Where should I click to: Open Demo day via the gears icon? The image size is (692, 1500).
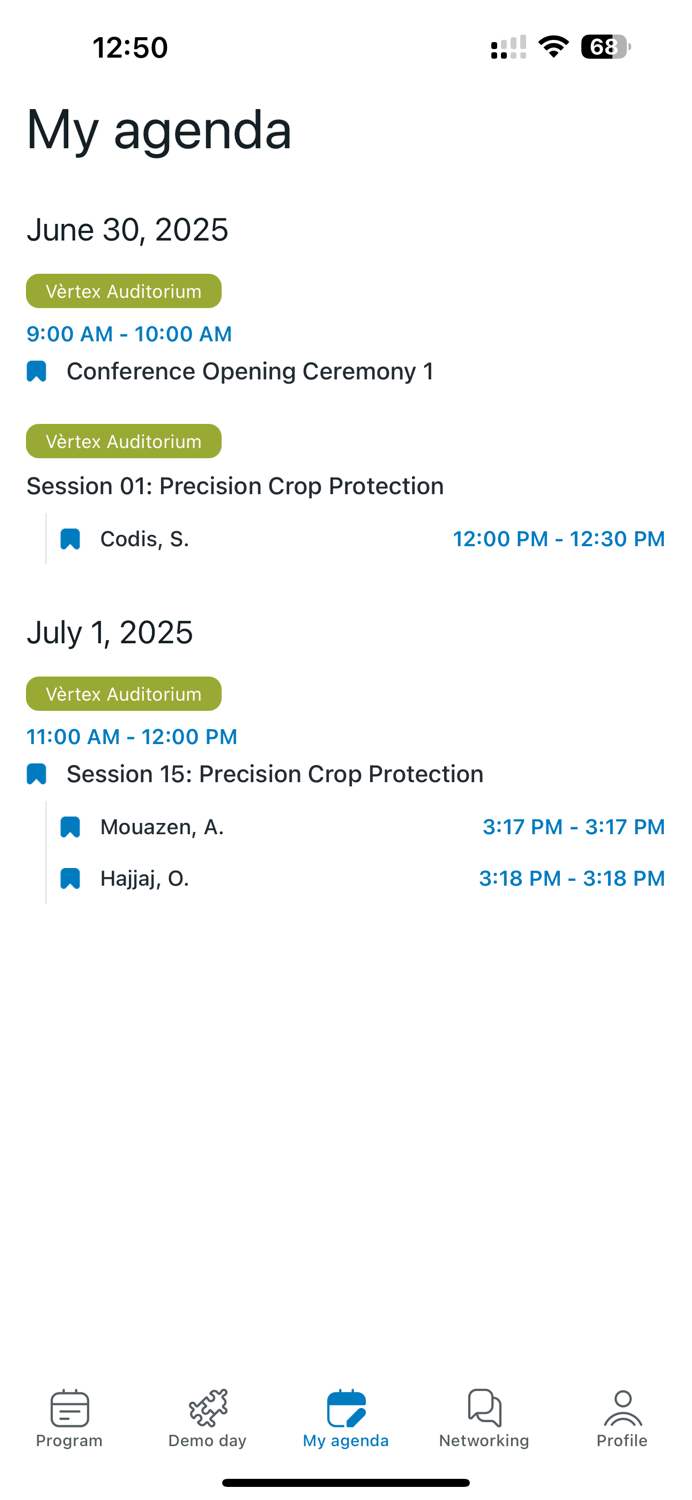click(207, 1406)
